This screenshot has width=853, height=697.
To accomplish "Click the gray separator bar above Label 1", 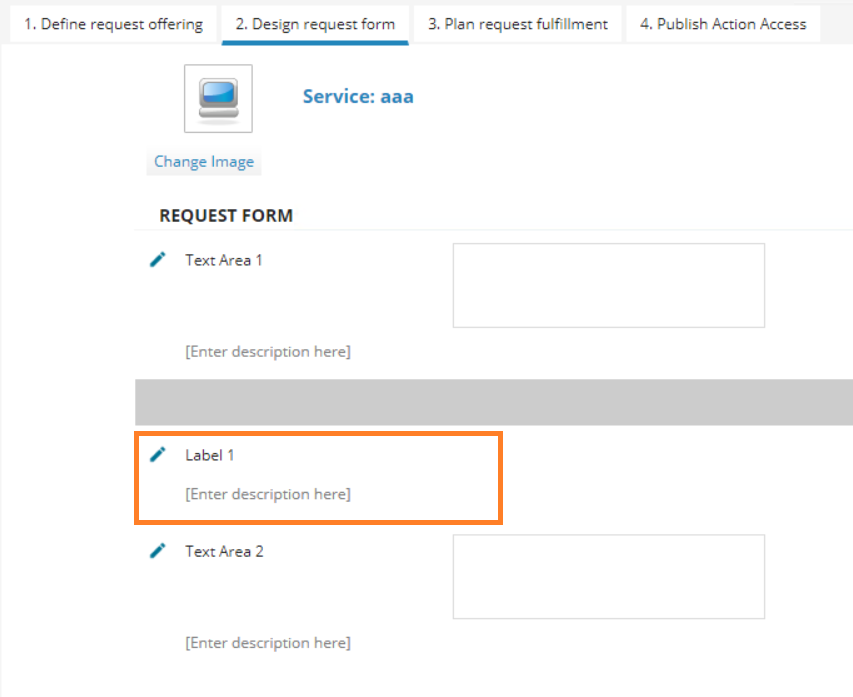I will pyautogui.click(x=494, y=402).
